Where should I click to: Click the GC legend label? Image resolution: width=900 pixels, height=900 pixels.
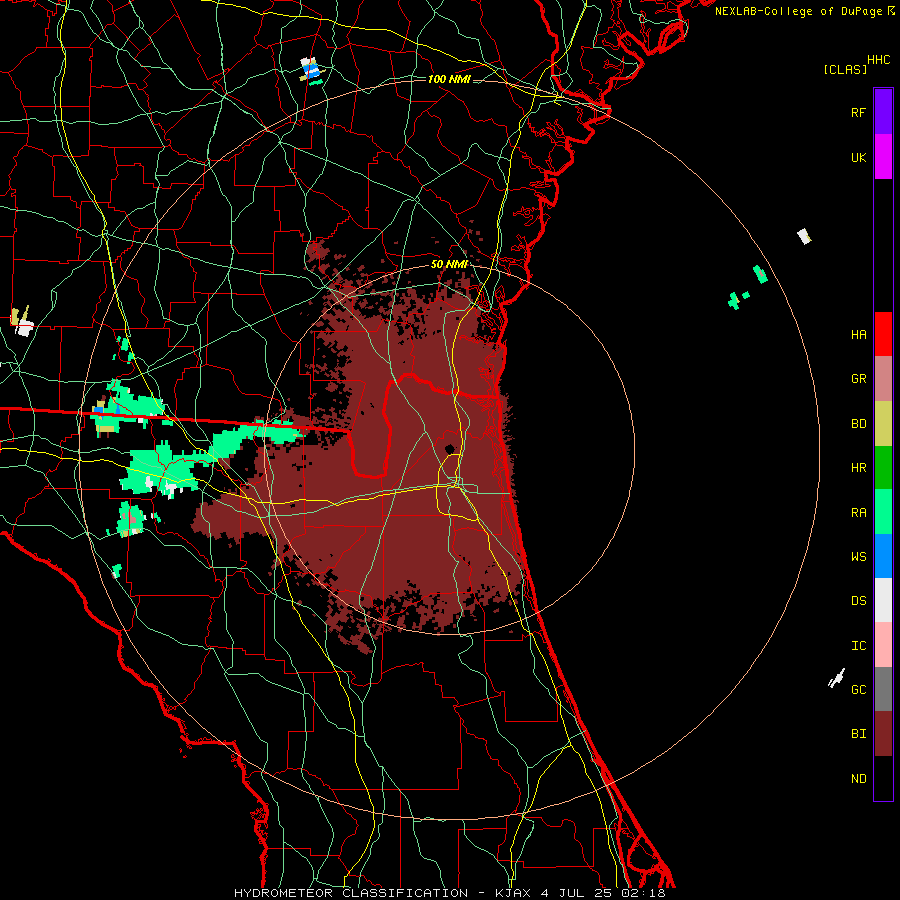point(859,690)
